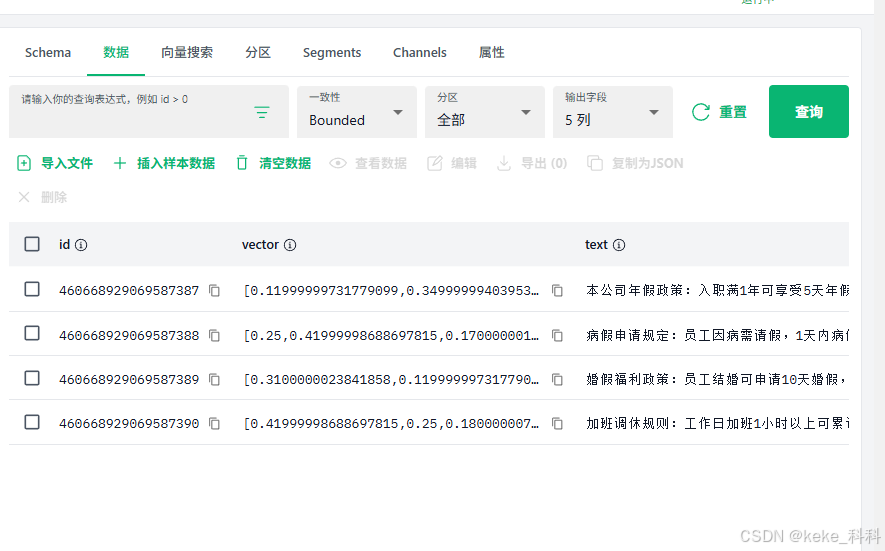
Task: Show info for the id column
Action: tap(81, 245)
